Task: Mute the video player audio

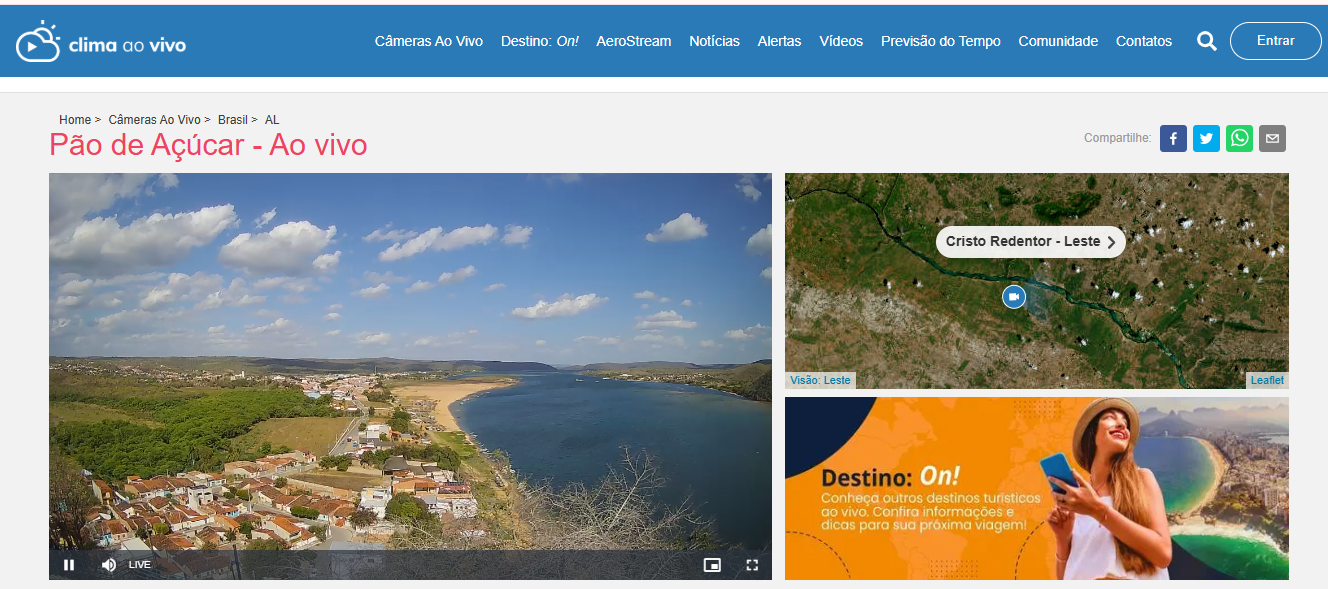Action: (x=108, y=565)
